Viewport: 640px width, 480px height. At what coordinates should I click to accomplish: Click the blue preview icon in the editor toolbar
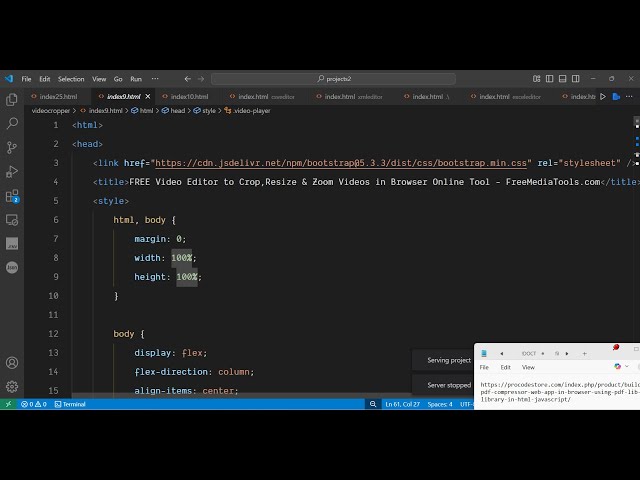point(616,96)
